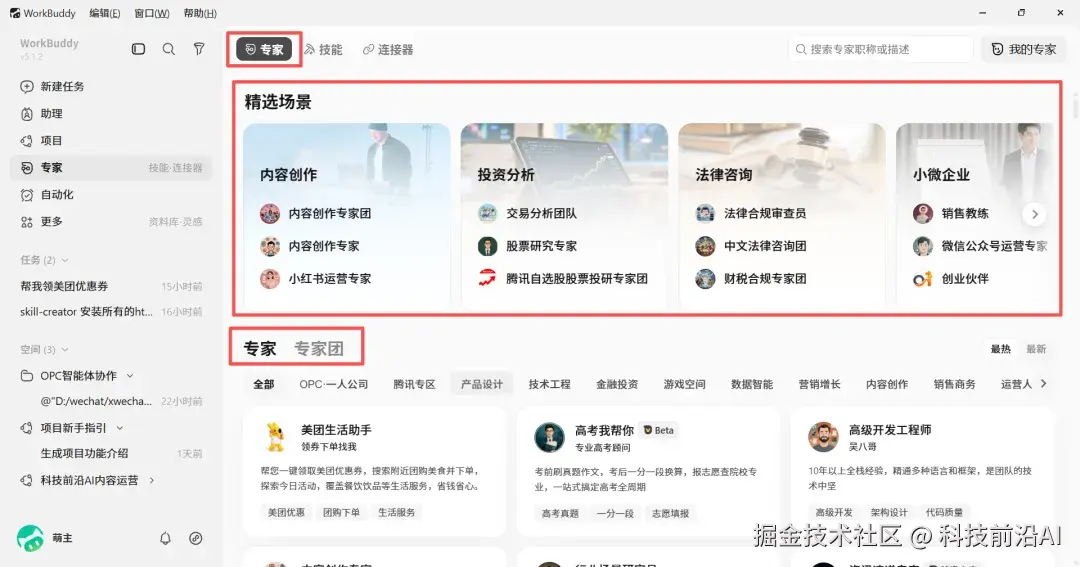The image size is (1080, 567).
Task: Show next 精选场景 cards with arrow
Action: 1035,214
